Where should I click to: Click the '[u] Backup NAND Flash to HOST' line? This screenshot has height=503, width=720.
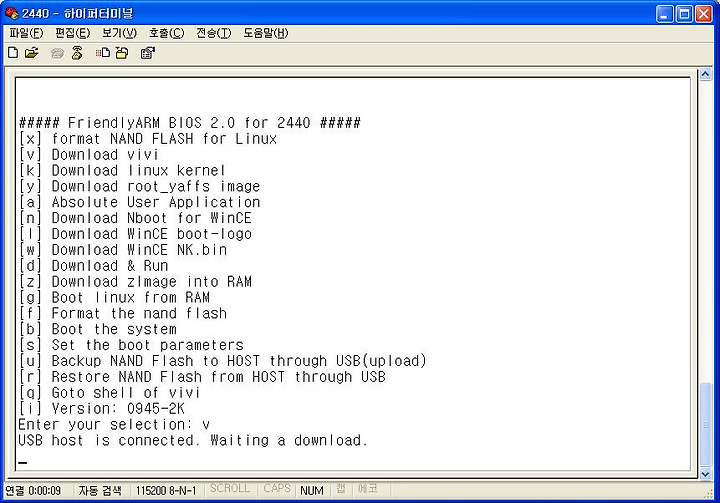pos(223,361)
